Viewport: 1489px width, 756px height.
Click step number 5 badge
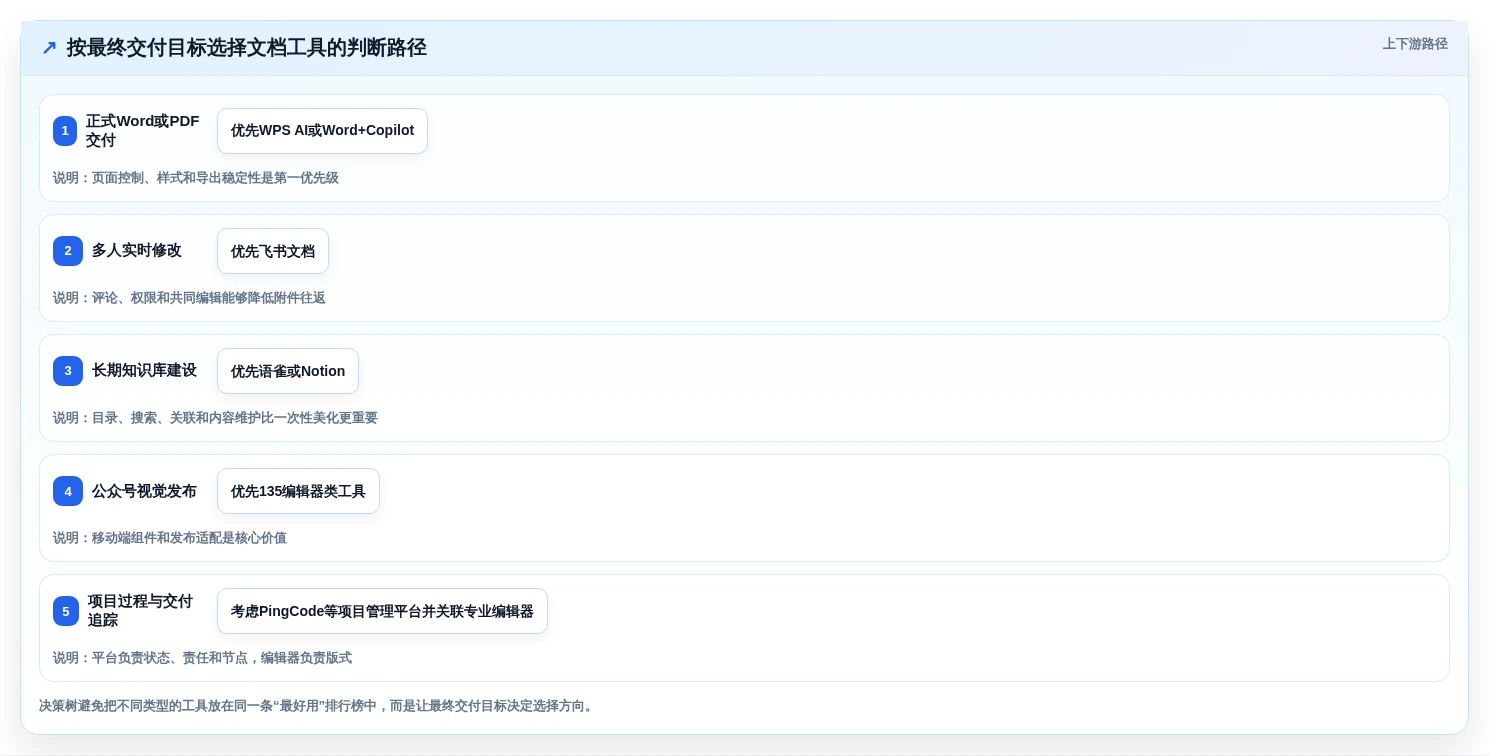pyautogui.click(x=66, y=611)
